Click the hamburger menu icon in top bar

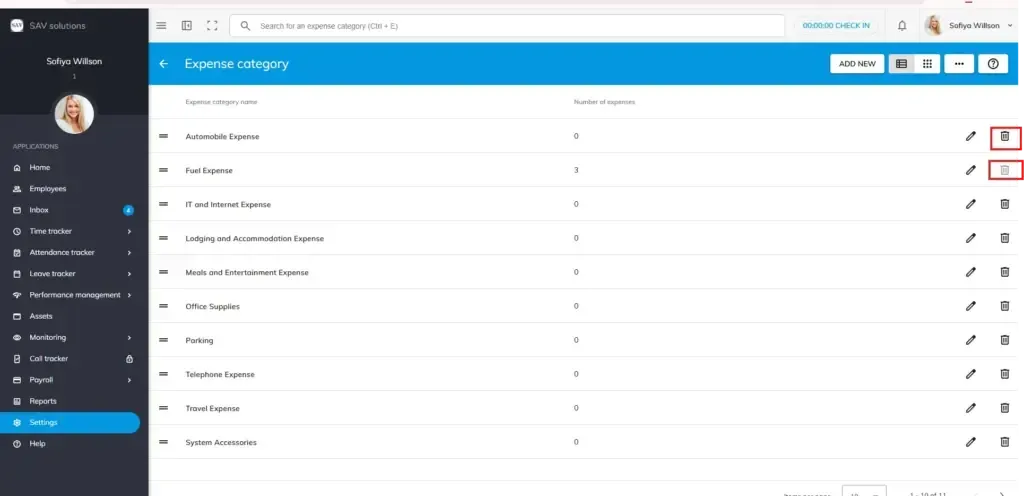pyautogui.click(x=161, y=25)
